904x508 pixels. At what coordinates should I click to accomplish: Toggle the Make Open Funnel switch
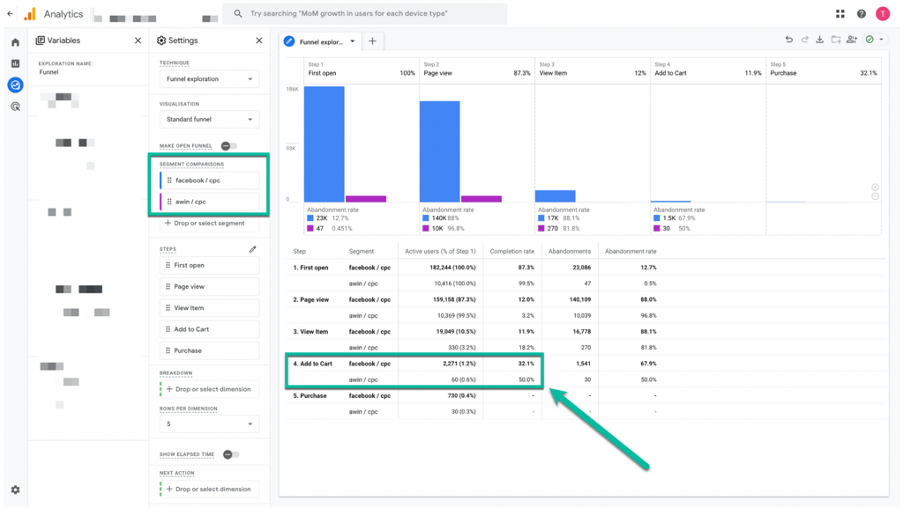(229, 146)
